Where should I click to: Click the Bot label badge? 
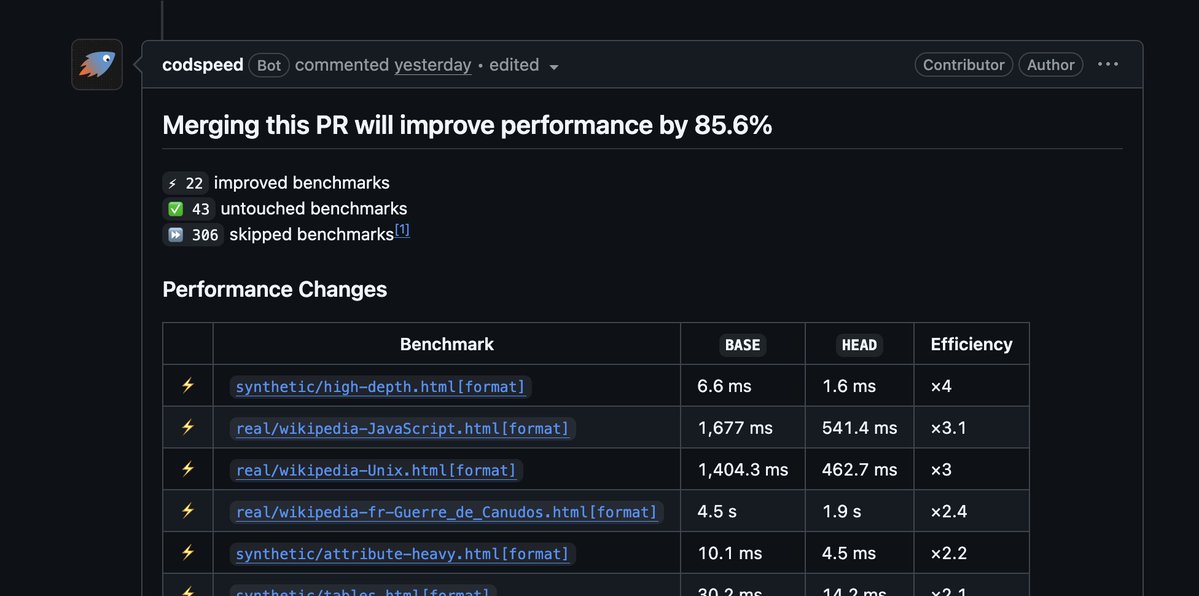[x=269, y=65]
